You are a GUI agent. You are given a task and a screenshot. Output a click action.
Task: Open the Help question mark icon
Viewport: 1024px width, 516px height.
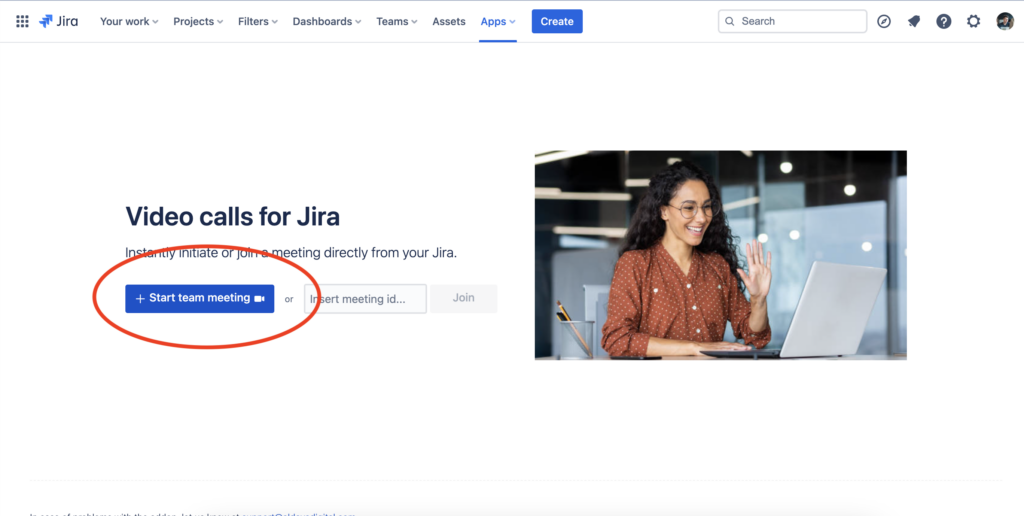click(x=944, y=22)
